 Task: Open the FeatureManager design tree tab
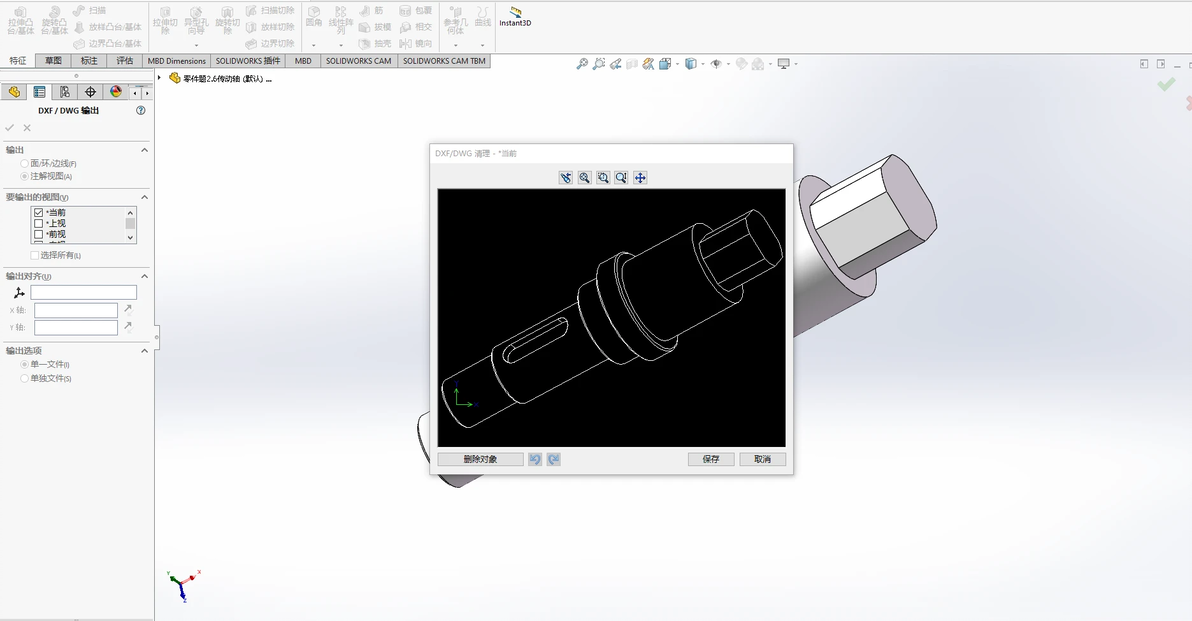(14, 92)
